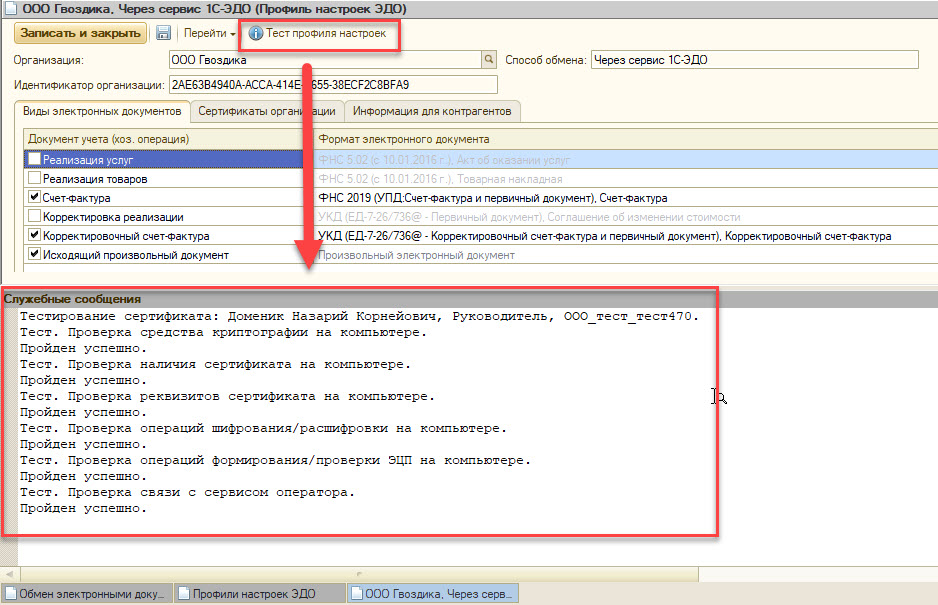Uncheck the Счет-фактура checkbox
Viewport: 938px width, 605px height.
tap(35, 197)
